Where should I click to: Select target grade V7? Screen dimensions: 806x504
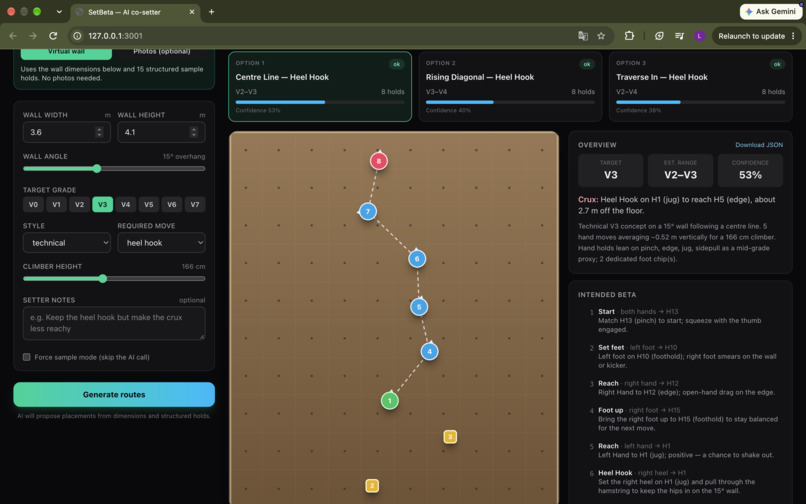(x=195, y=204)
